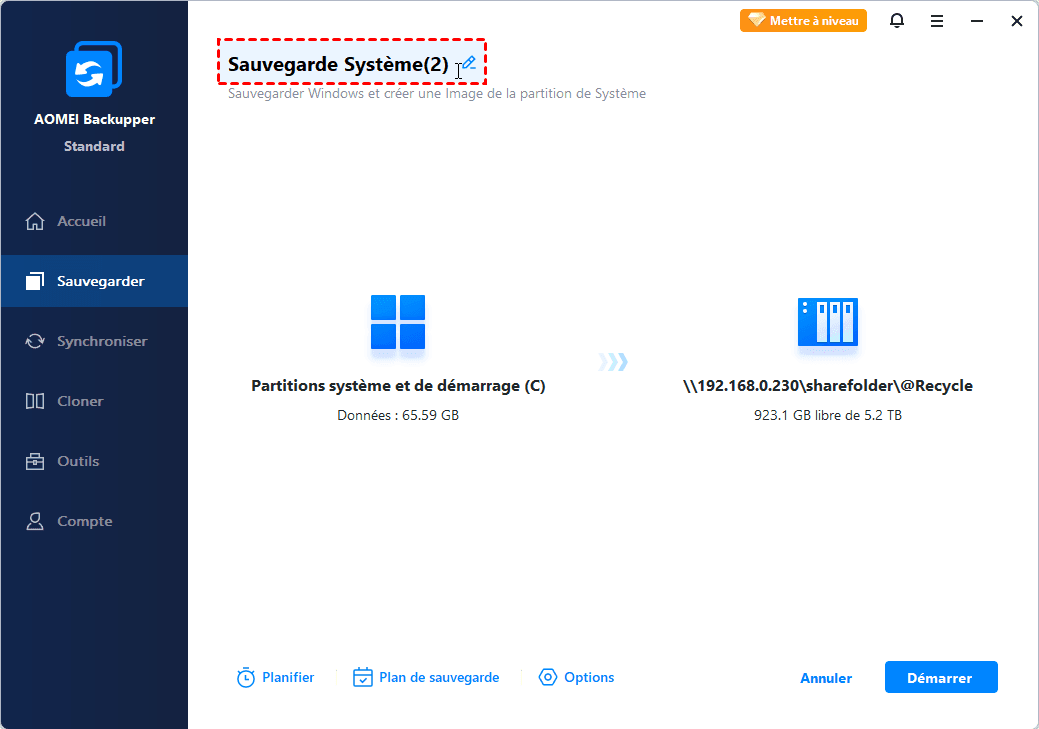Image resolution: width=1039 pixels, height=729 pixels.
Task: Click the pencil icon to rename task
Action: coord(469,63)
